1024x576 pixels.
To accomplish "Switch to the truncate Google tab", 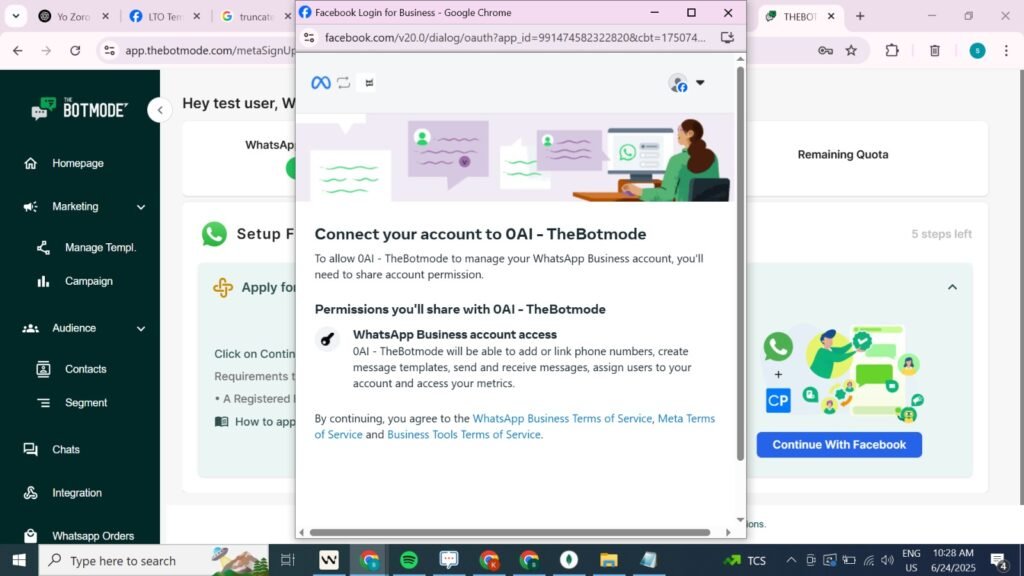I will click(x=255, y=16).
